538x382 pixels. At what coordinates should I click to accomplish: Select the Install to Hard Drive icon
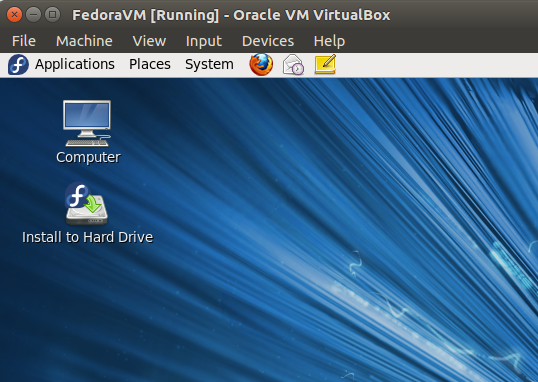(86, 204)
